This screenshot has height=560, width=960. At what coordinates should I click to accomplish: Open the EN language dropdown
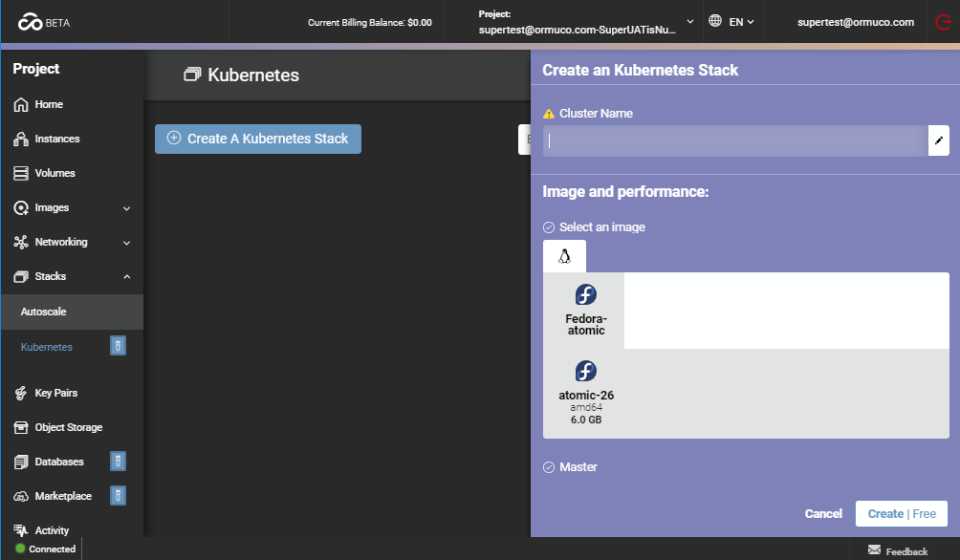tap(731, 22)
